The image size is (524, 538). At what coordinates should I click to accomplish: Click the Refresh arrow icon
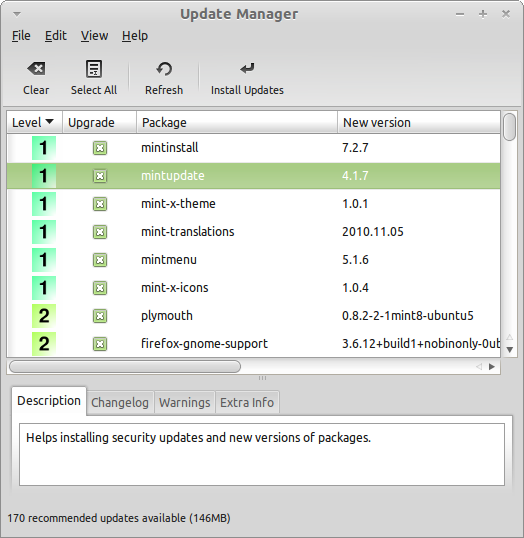point(164,69)
